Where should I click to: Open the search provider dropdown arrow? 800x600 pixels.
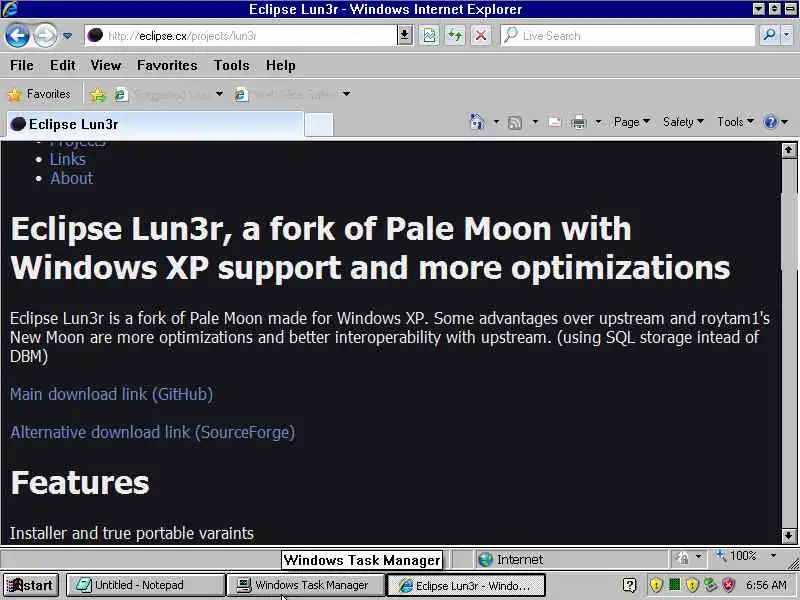(x=787, y=36)
